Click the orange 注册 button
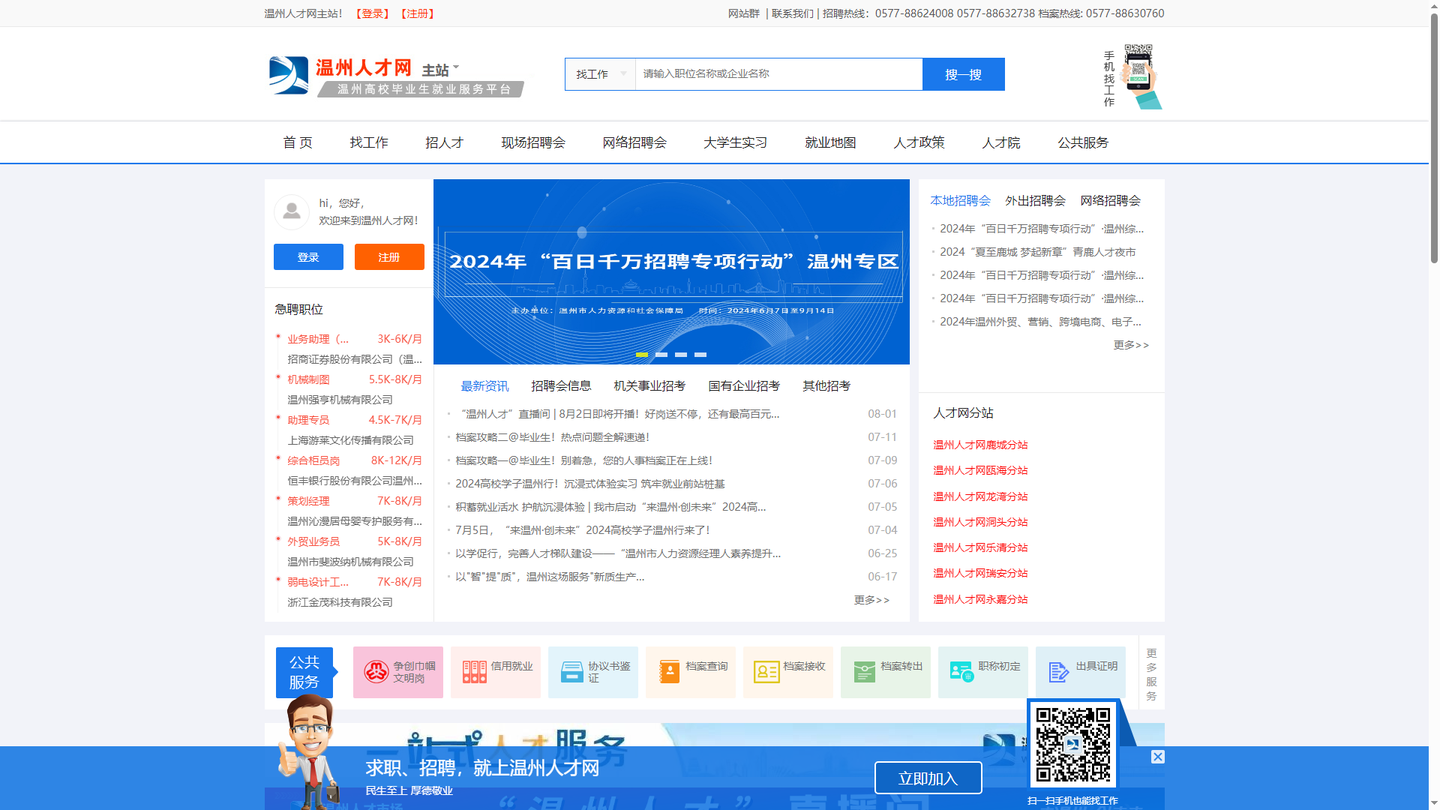The image size is (1440, 810). [x=389, y=257]
